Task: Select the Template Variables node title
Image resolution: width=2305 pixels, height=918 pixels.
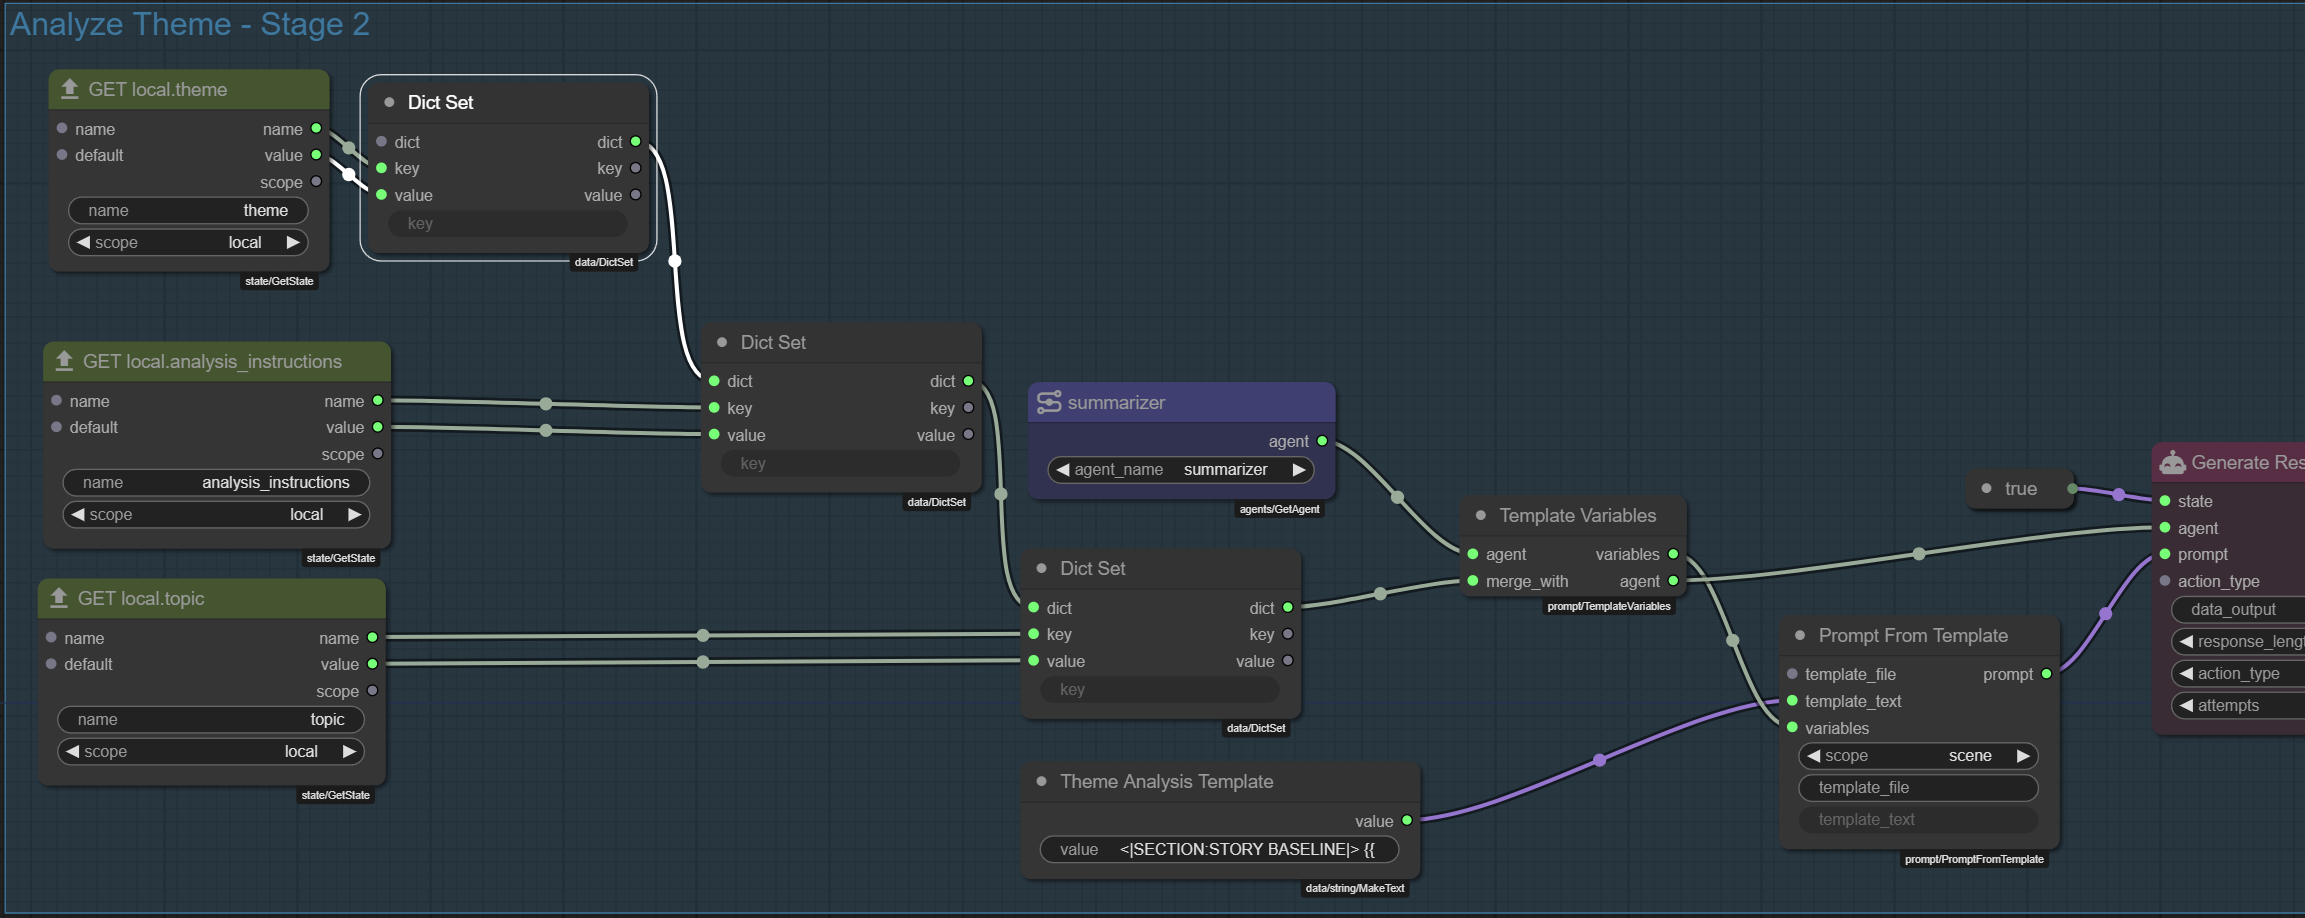Action: click(x=1577, y=515)
